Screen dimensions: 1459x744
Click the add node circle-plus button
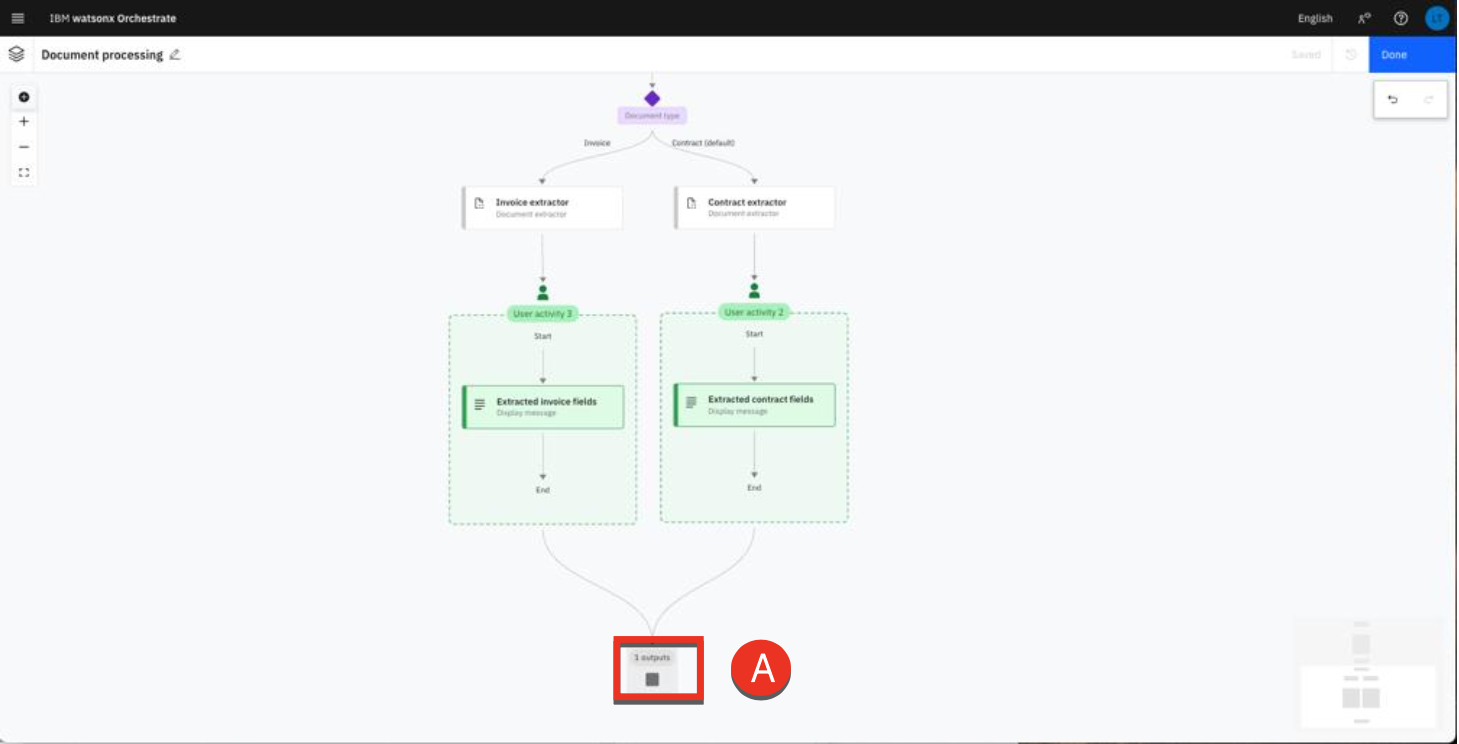[x=24, y=97]
